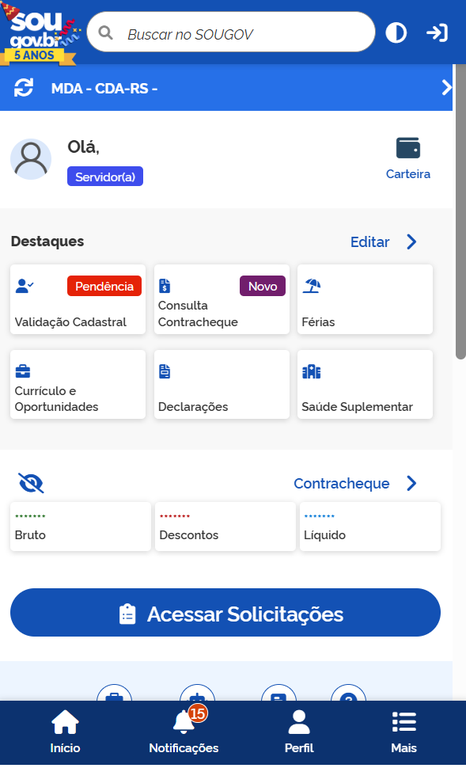Image resolution: width=466 pixels, height=768 pixels.
Task: Open the Validação Cadastral card
Action: pos(78,299)
